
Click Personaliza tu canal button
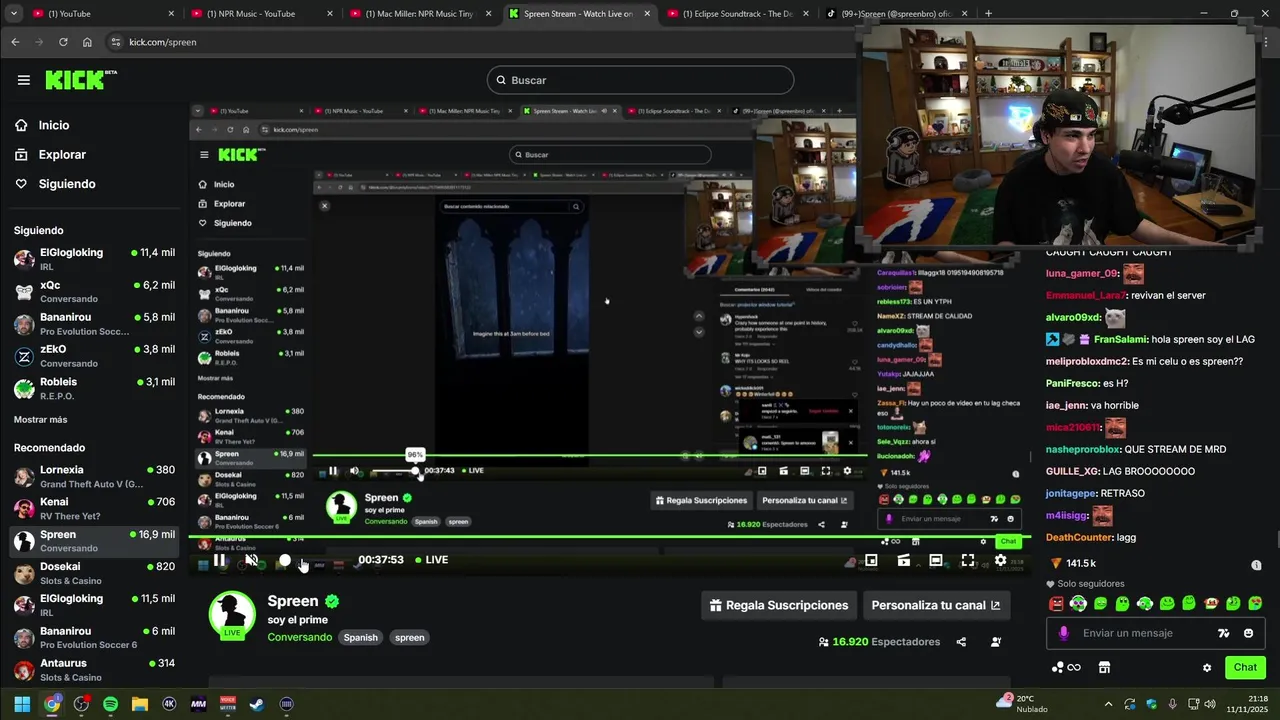pyautogui.click(x=936, y=605)
